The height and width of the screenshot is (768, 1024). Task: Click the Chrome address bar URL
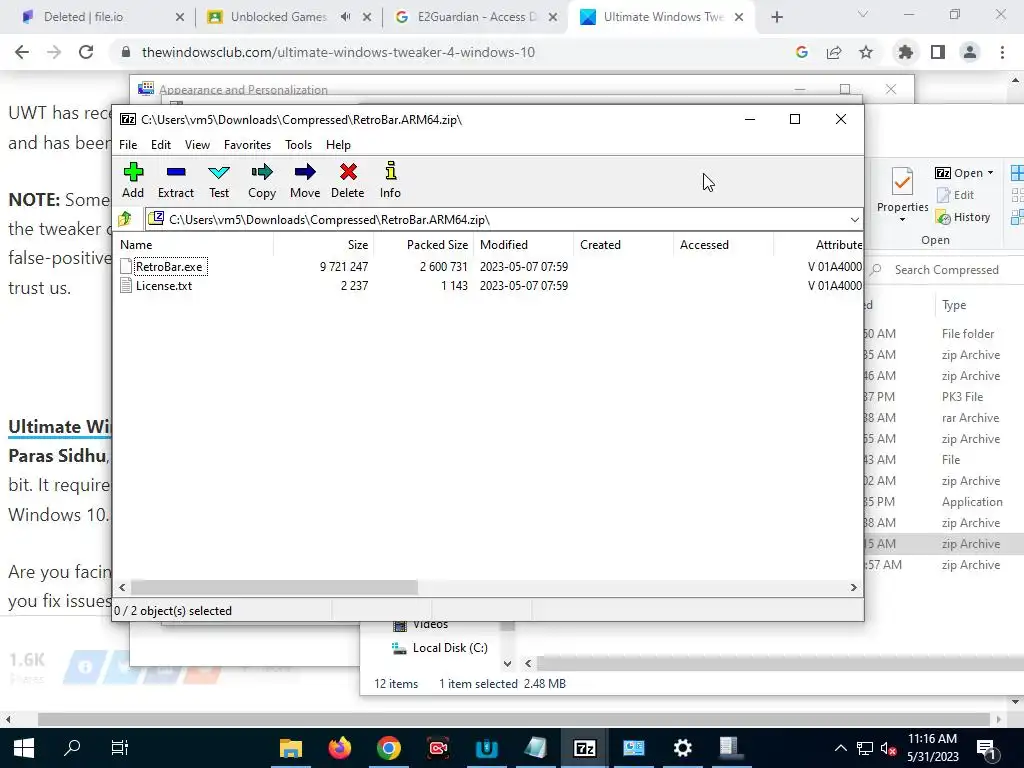coord(338,52)
